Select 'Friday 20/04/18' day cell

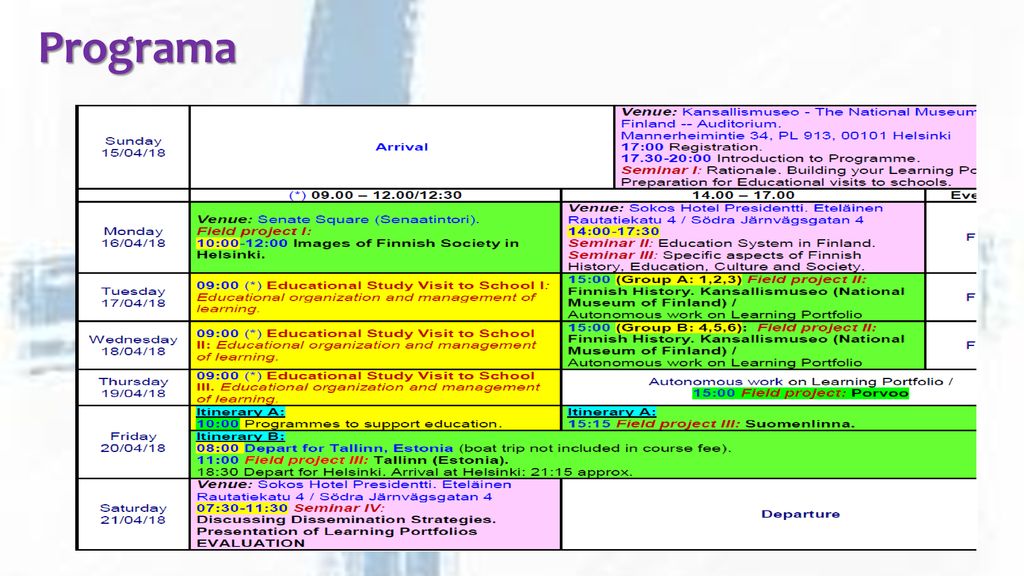(133, 442)
